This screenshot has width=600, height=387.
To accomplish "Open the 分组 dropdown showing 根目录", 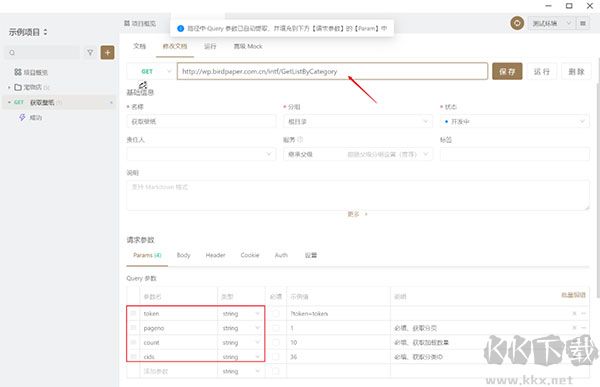I will (x=358, y=122).
